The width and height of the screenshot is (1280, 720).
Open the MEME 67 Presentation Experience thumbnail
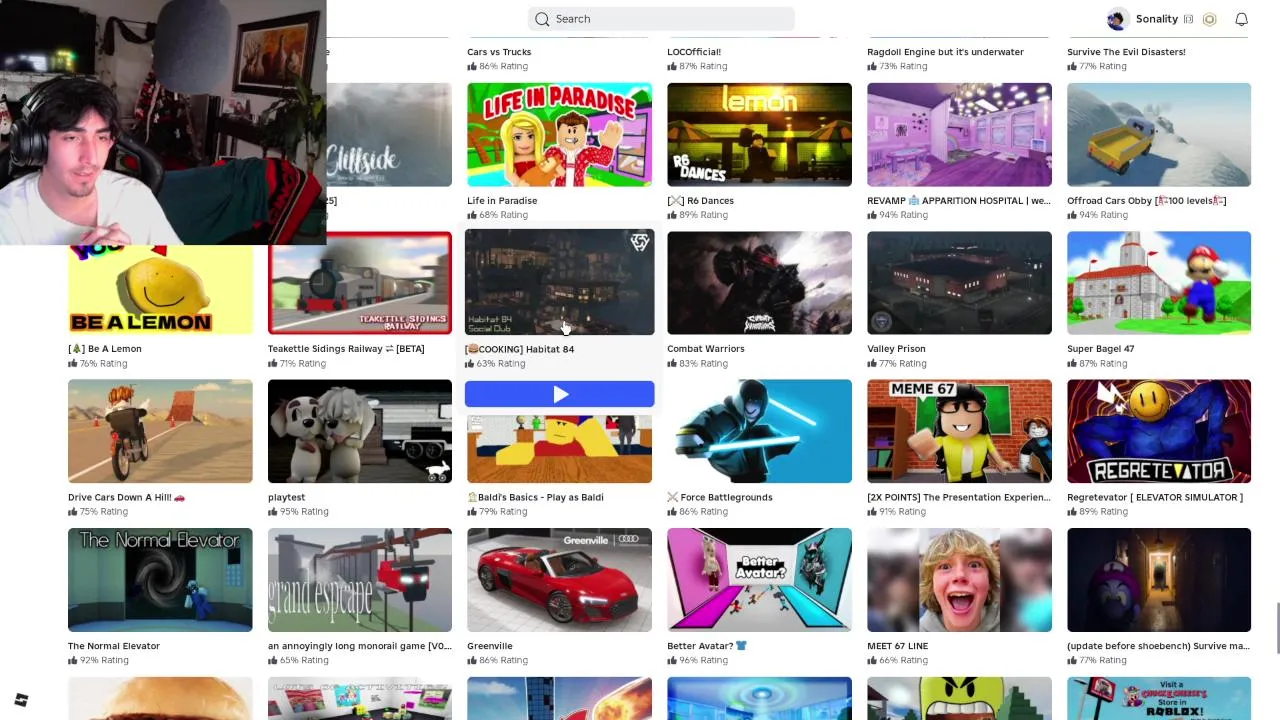click(x=959, y=431)
